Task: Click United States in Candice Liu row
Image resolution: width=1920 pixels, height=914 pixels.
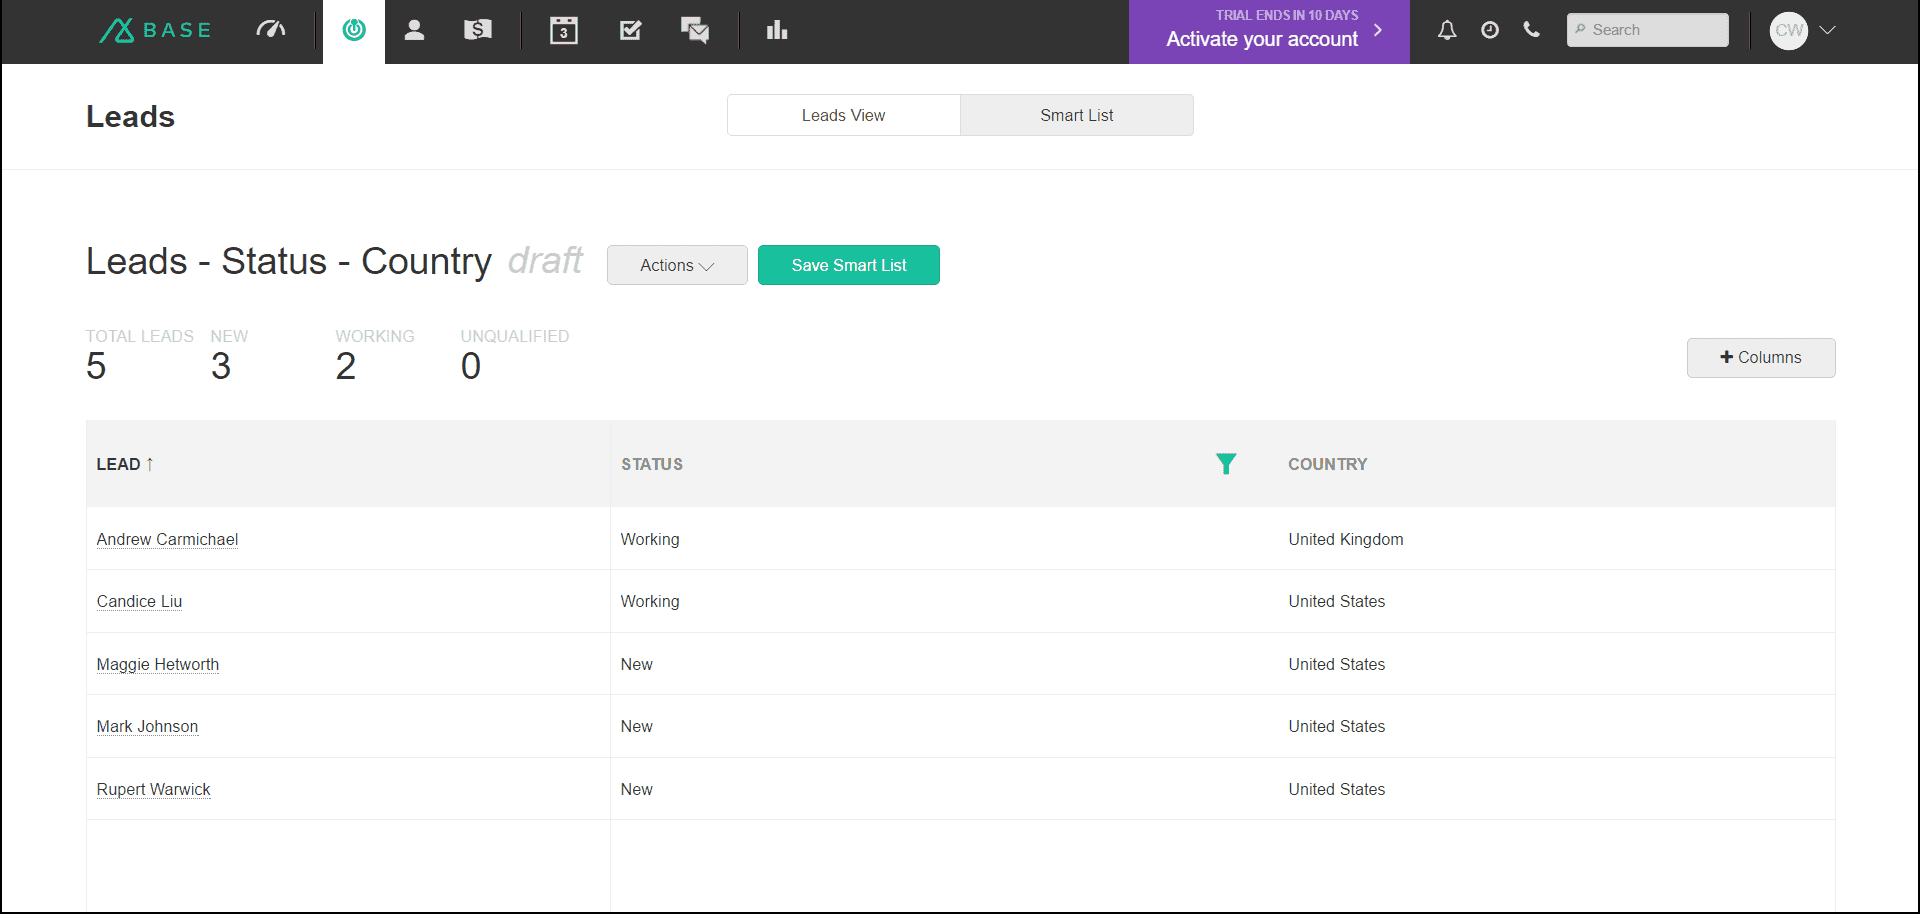Action: (1337, 601)
